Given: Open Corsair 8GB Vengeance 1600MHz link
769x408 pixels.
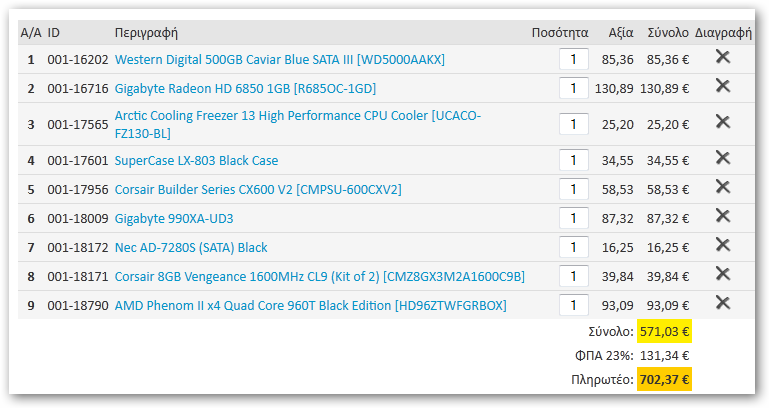Looking at the screenshot, I should point(320,277).
